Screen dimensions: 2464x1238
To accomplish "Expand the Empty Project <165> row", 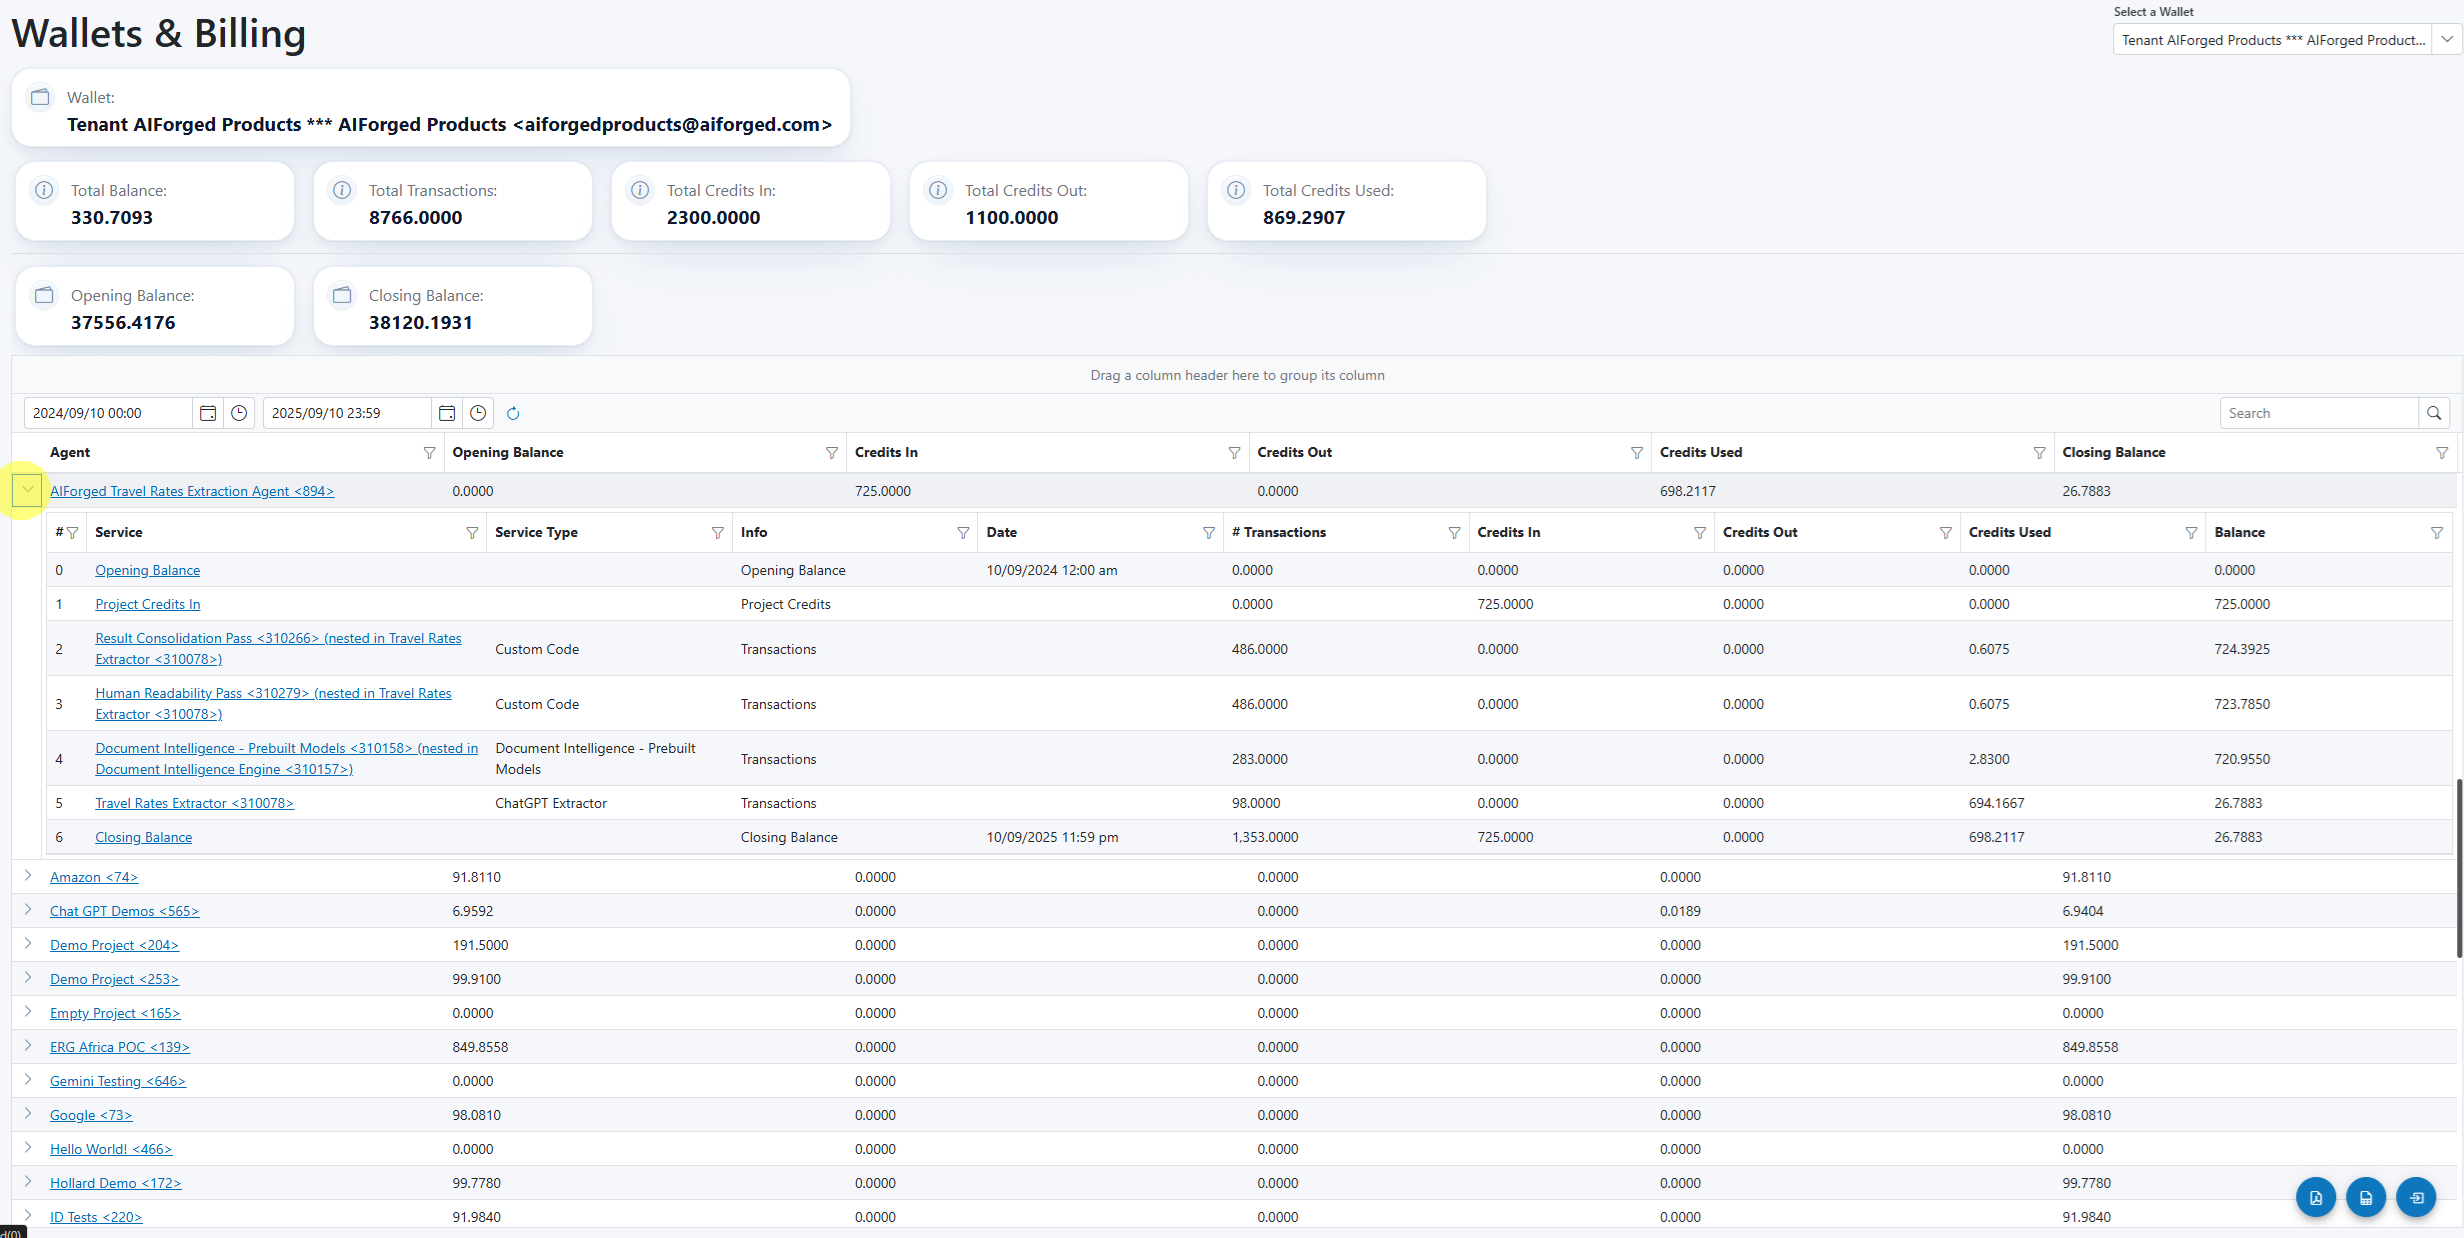I will (28, 1012).
